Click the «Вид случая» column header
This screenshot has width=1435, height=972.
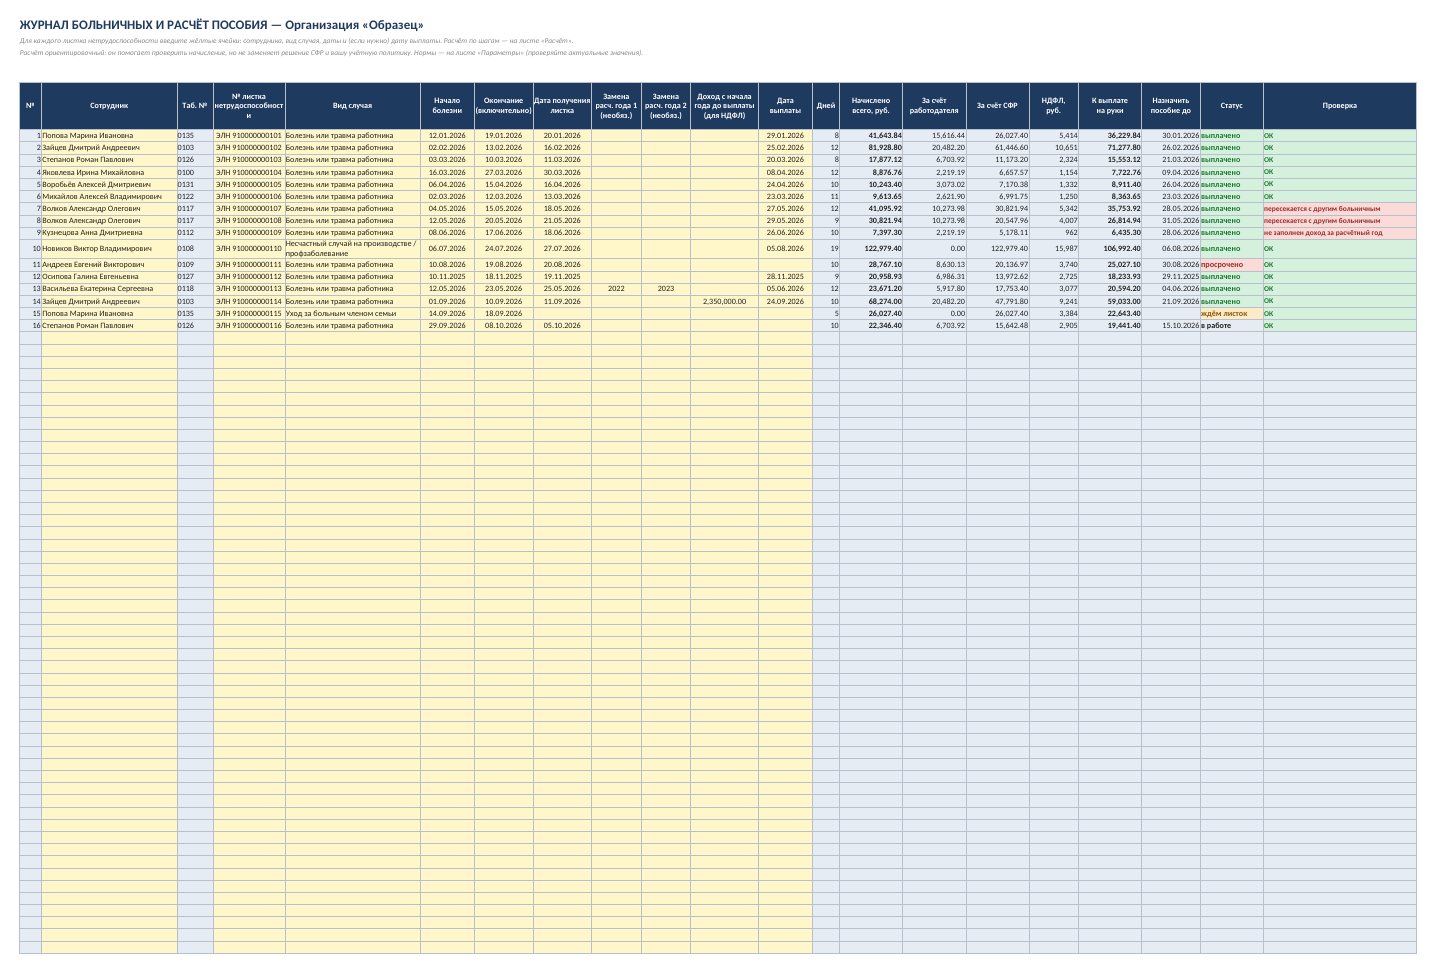(x=352, y=105)
